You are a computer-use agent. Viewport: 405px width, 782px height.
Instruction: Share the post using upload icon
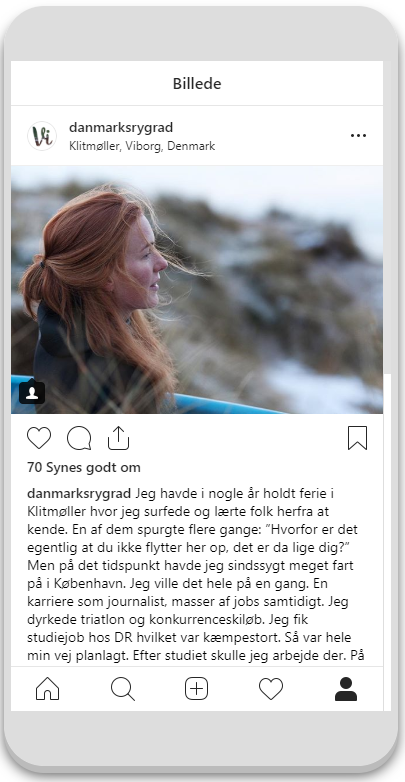coord(119,438)
